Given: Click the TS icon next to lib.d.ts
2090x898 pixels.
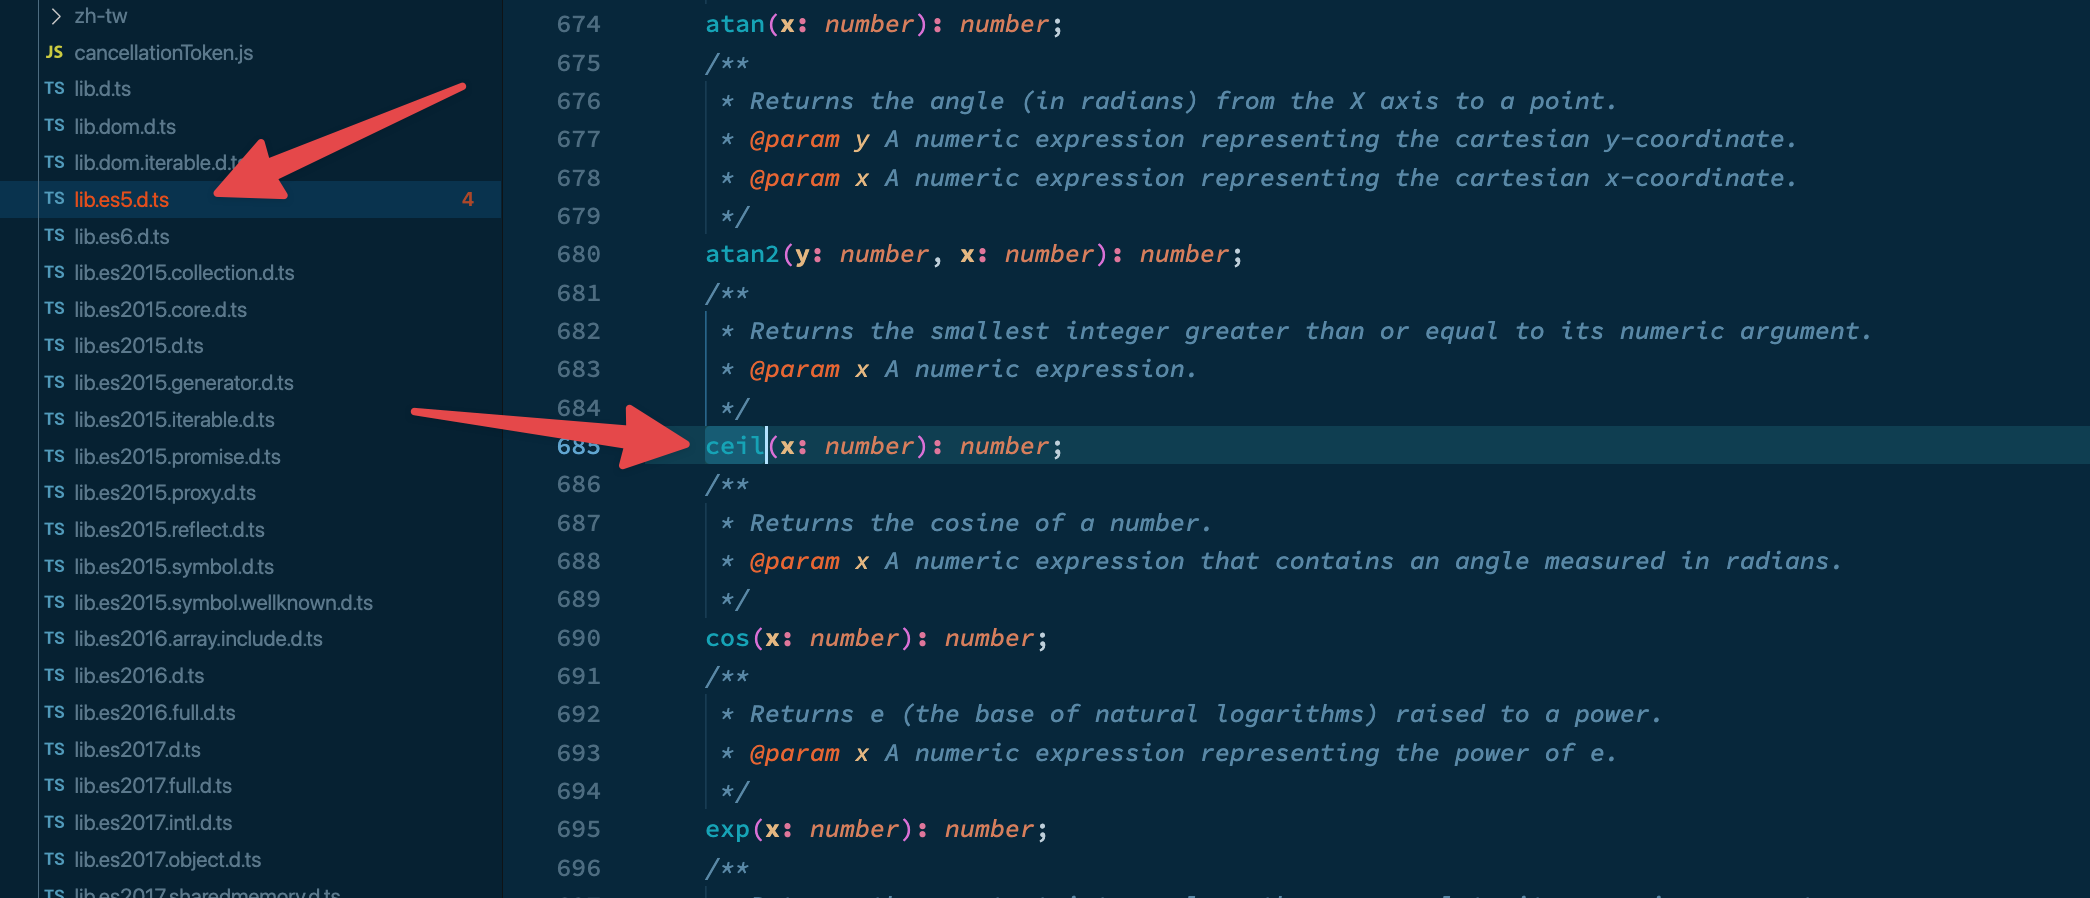Looking at the screenshot, I should [x=54, y=89].
